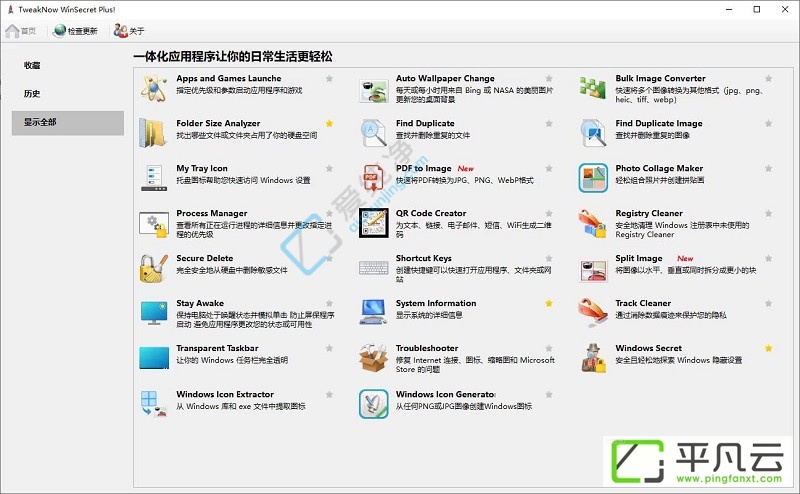Unfavorite Folder Size Analyzer via its star
The image size is (800, 494).
pyautogui.click(x=329, y=123)
